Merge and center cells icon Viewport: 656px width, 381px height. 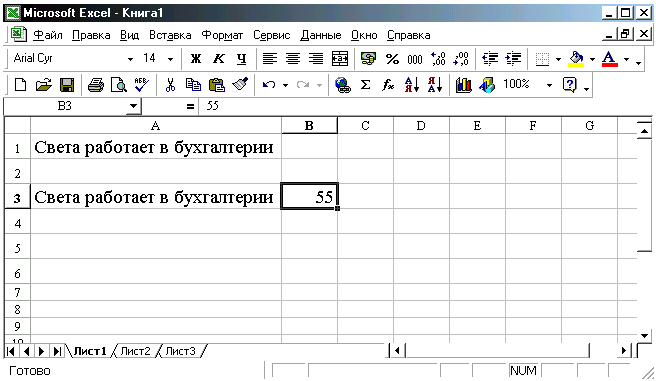(339, 59)
